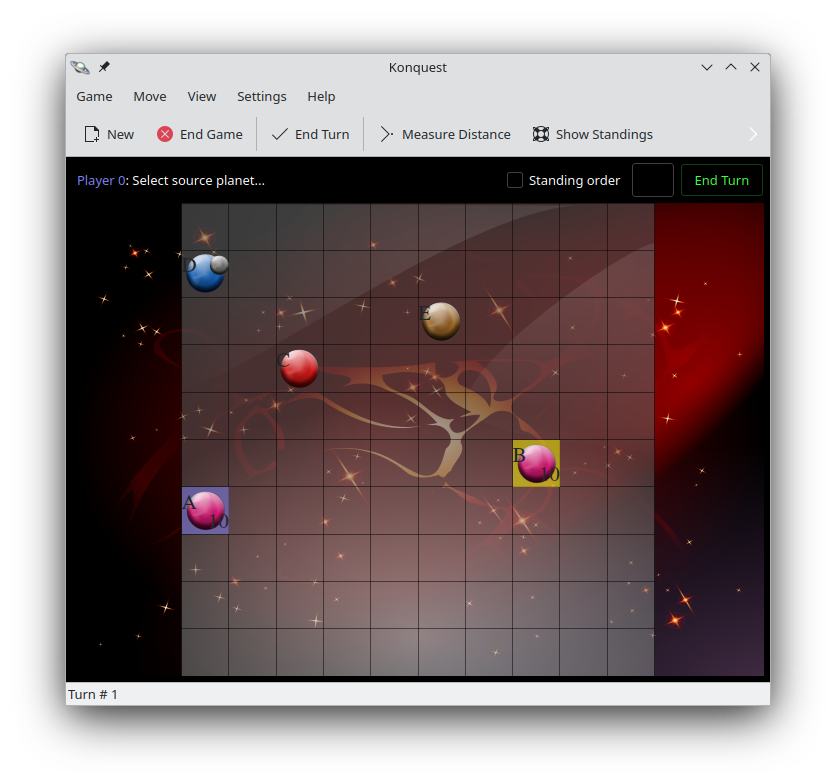Click the New game toolbar icon
The image size is (837, 784).
click(92, 134)
